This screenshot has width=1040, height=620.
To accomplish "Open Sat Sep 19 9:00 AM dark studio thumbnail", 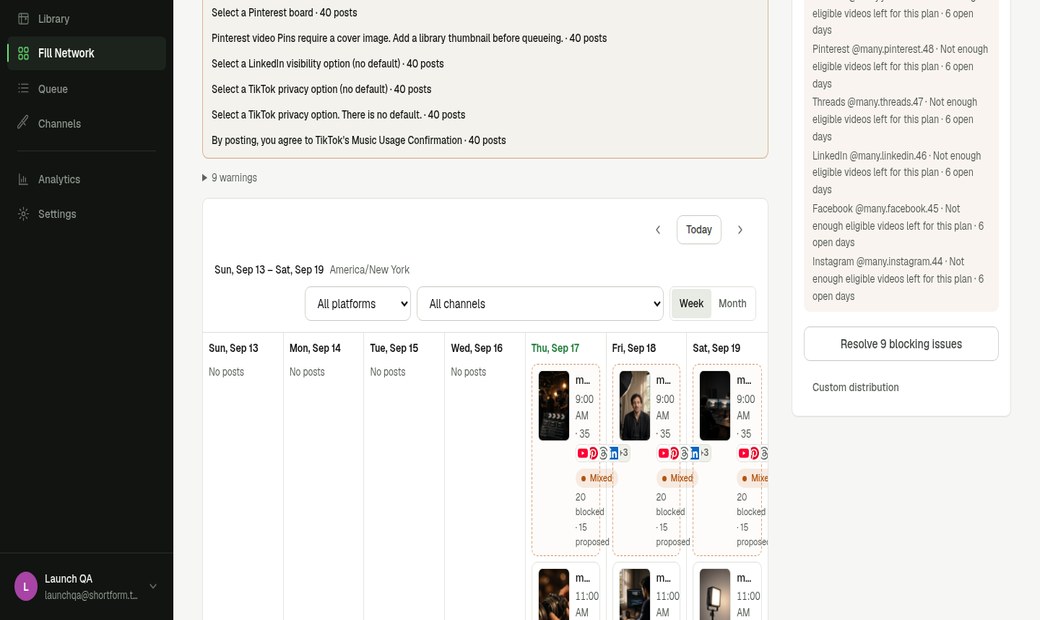I will click(715, 405).
